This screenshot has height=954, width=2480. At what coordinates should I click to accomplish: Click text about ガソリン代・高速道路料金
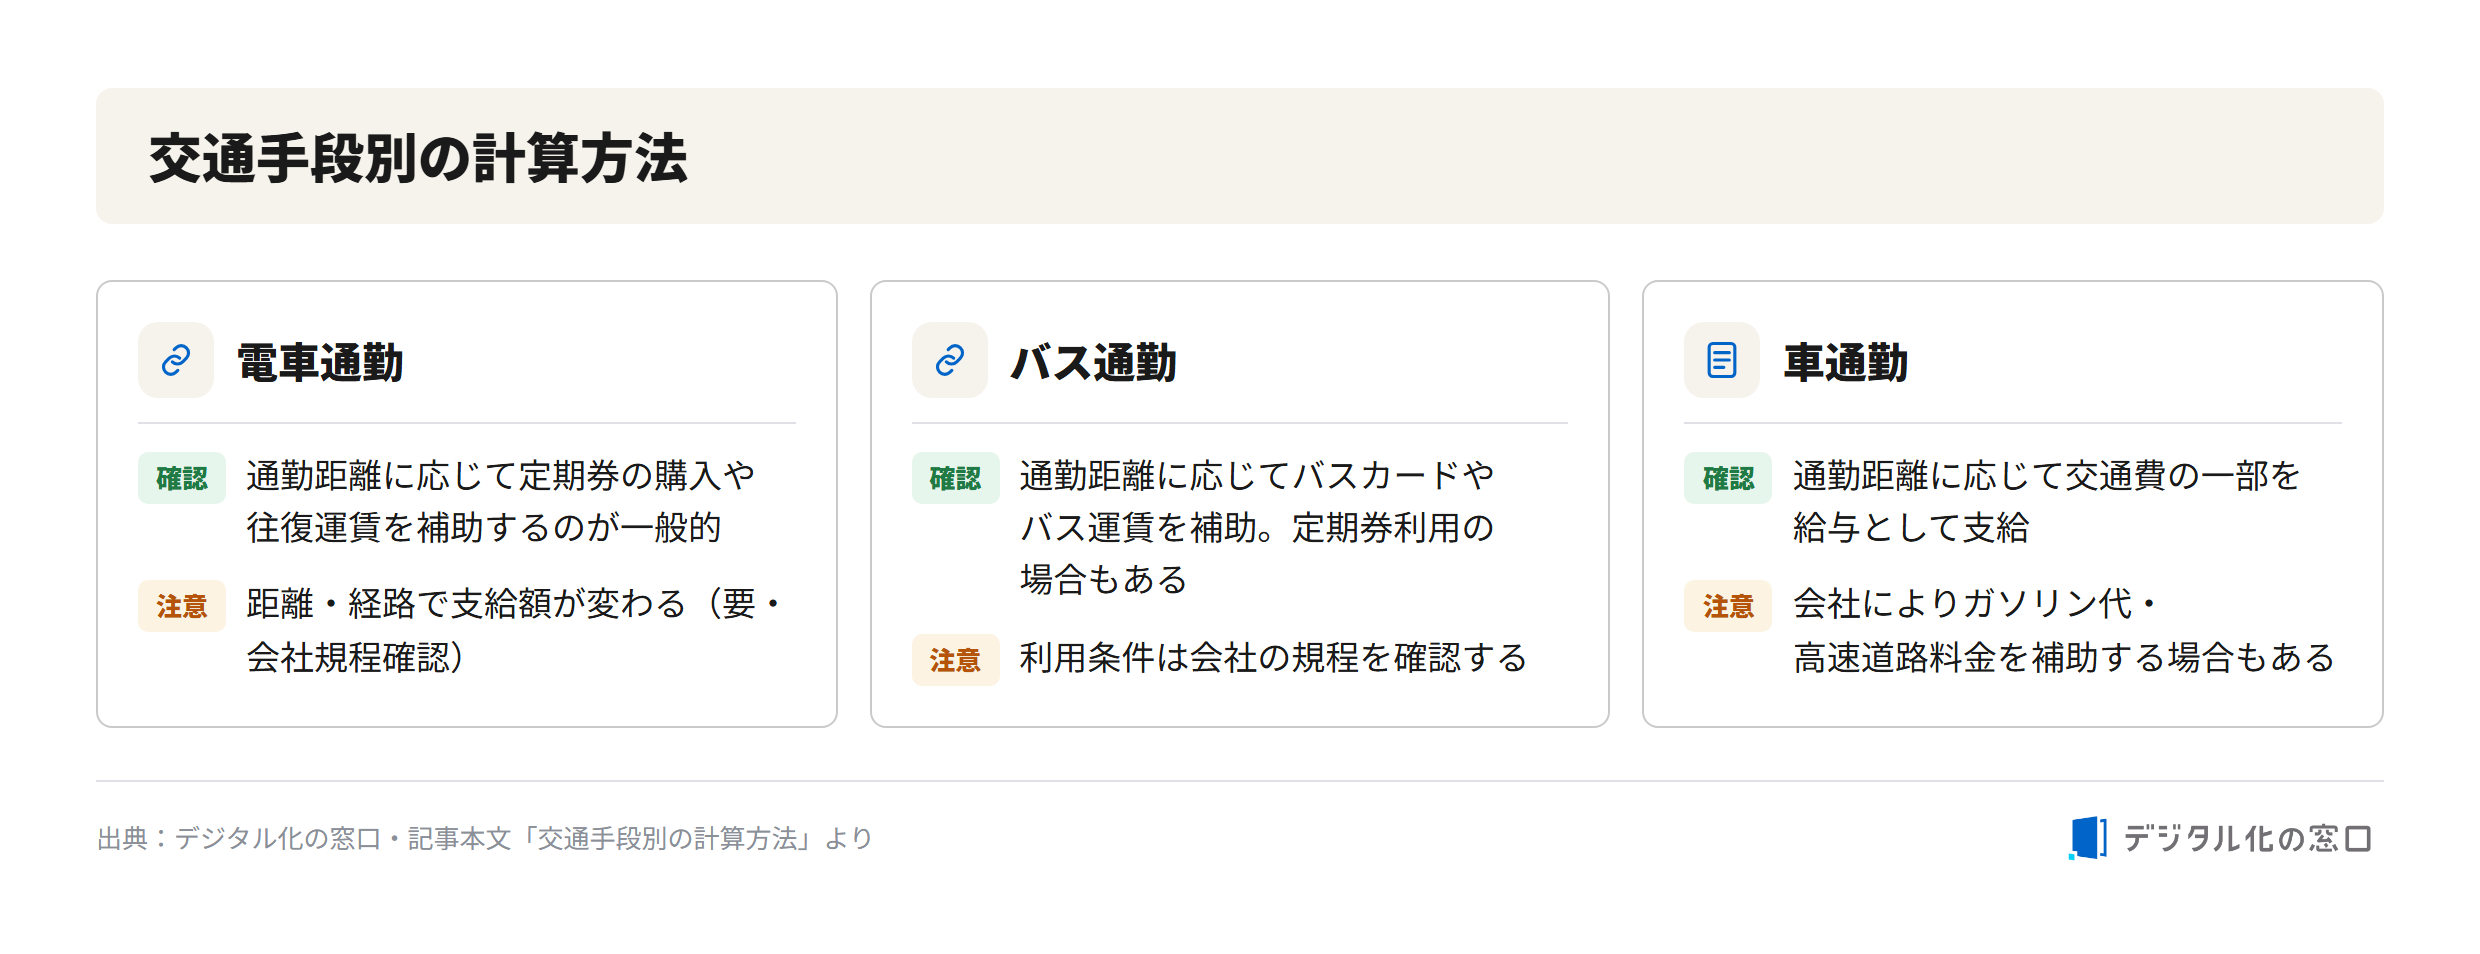tap(2064, 631)
